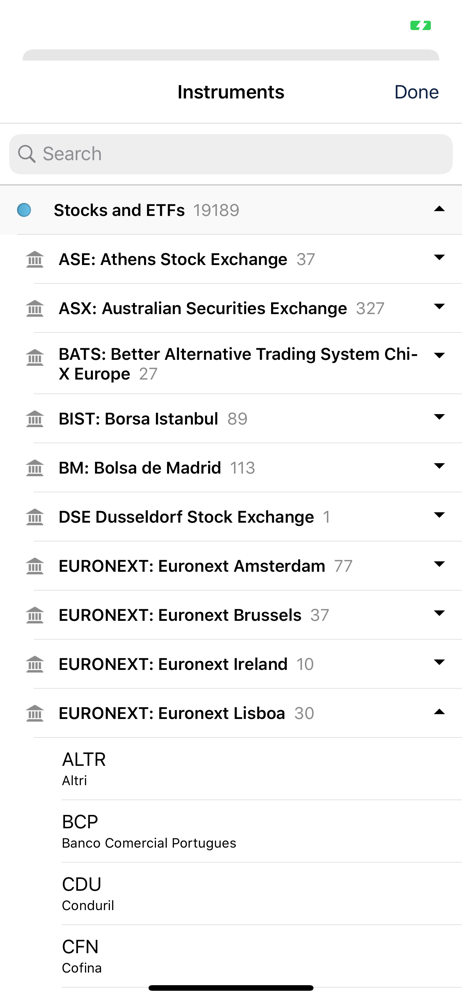Click the Search instruments field

(231, 154)
